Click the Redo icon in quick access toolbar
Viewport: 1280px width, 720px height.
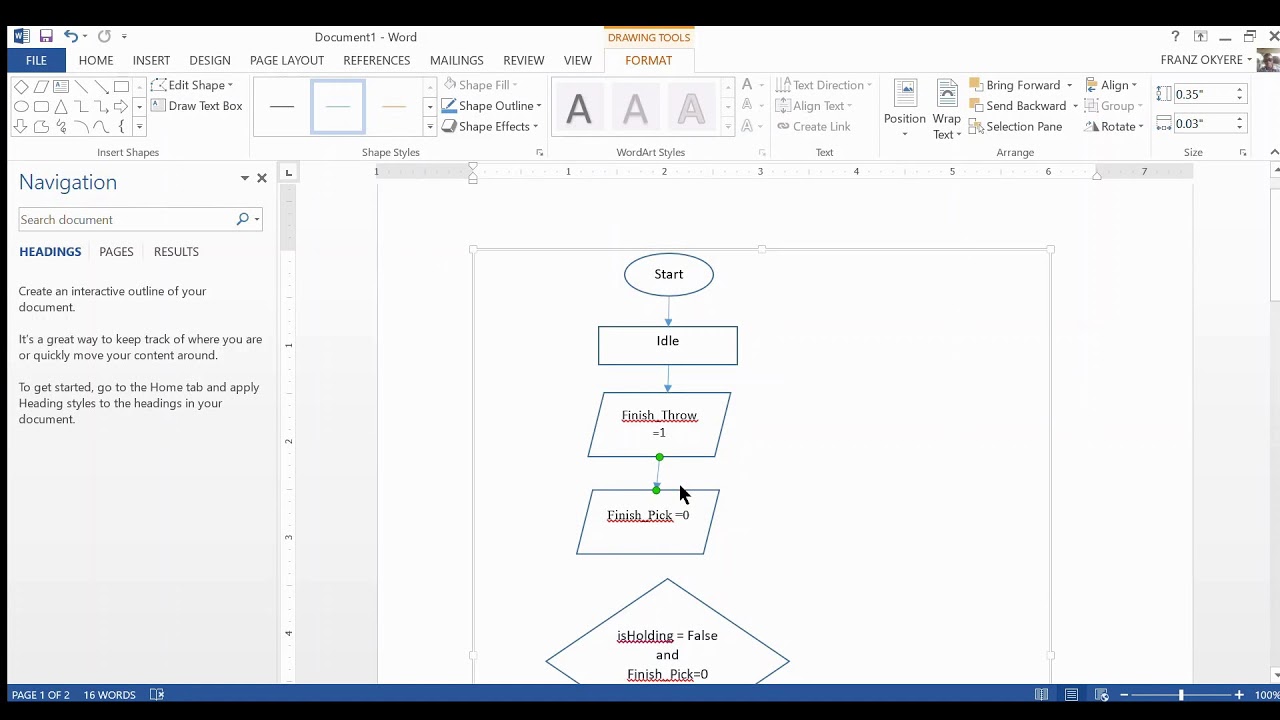(104, 36)
